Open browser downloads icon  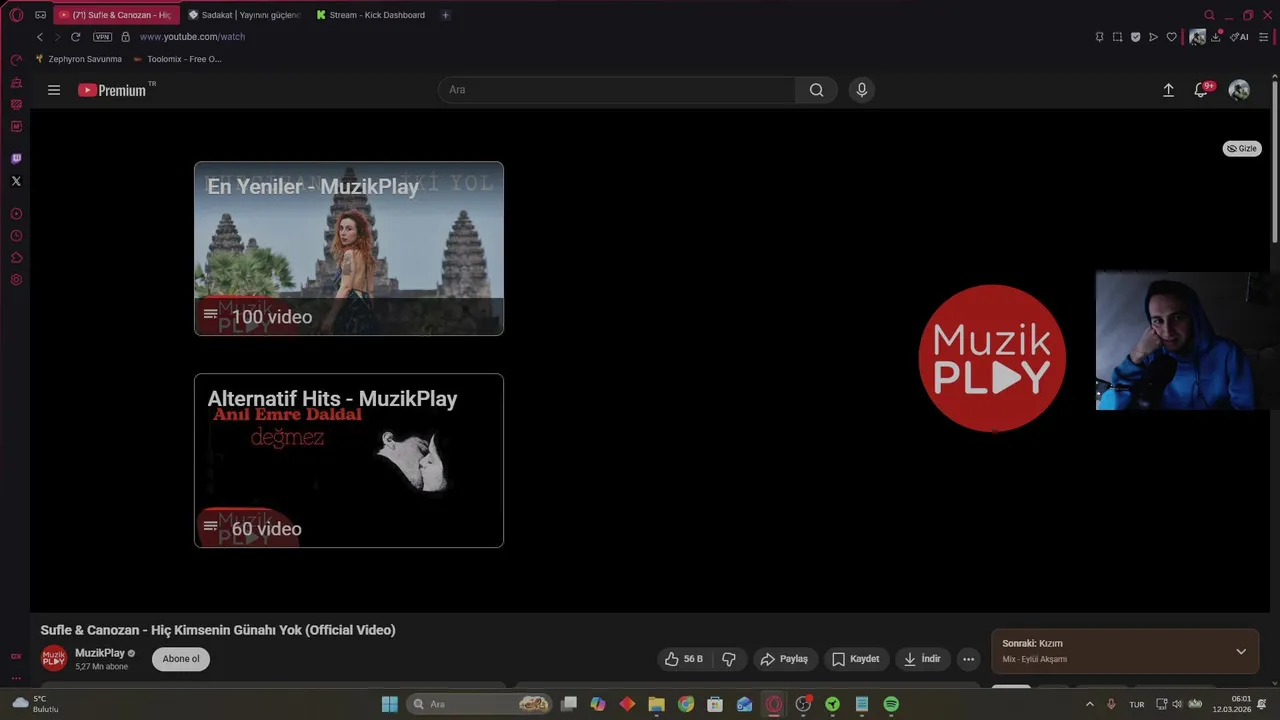1216,37
